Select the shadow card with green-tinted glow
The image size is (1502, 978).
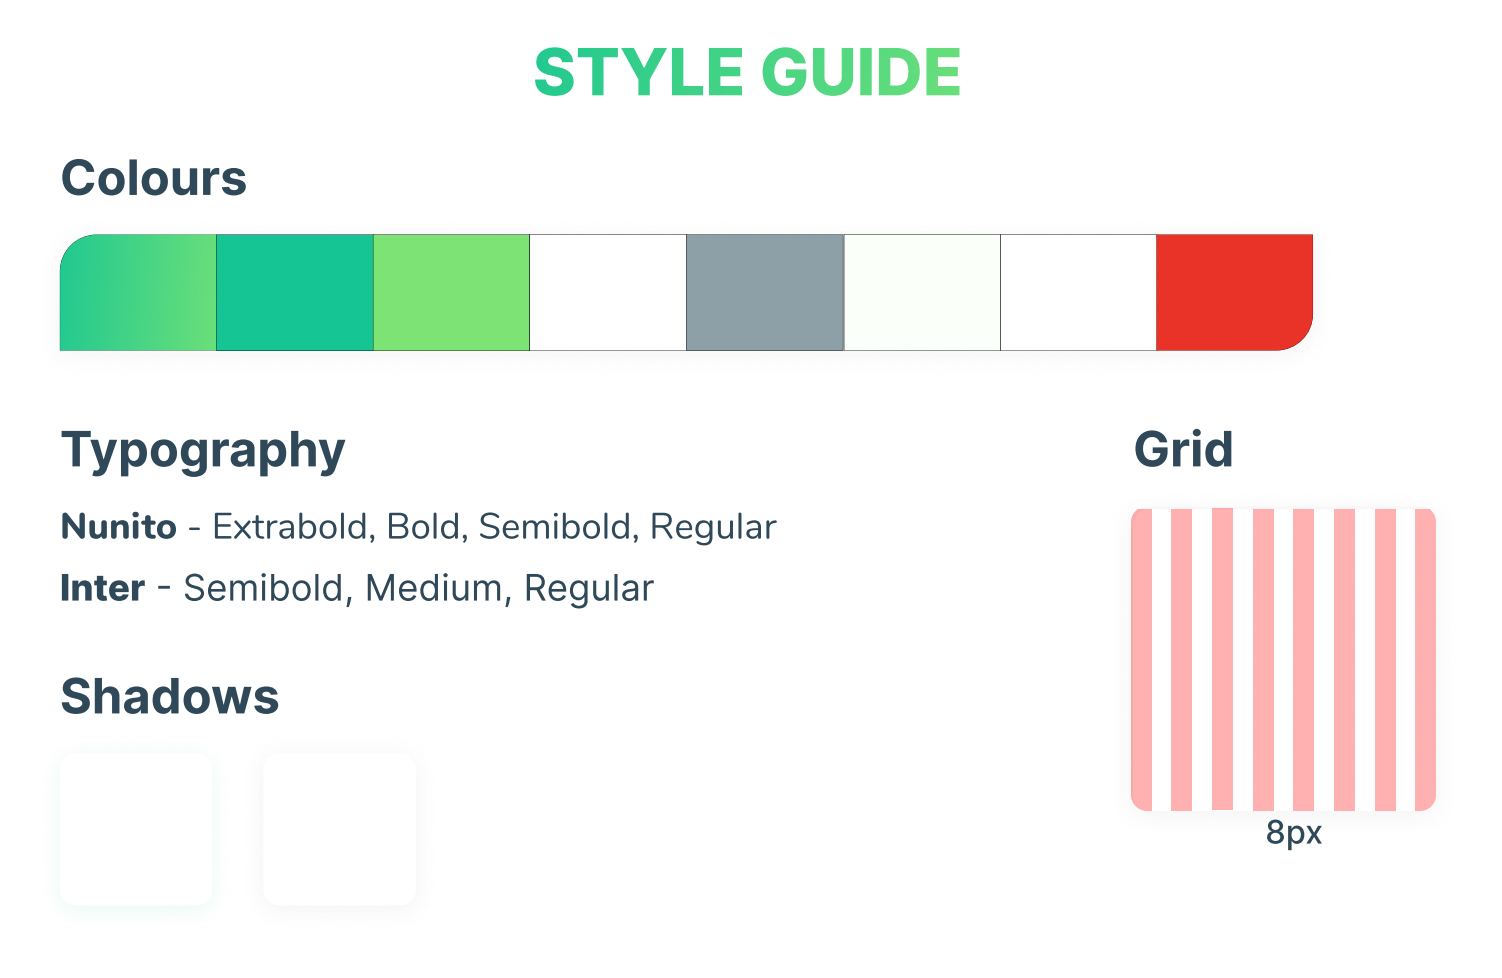(x=136, y=830)
